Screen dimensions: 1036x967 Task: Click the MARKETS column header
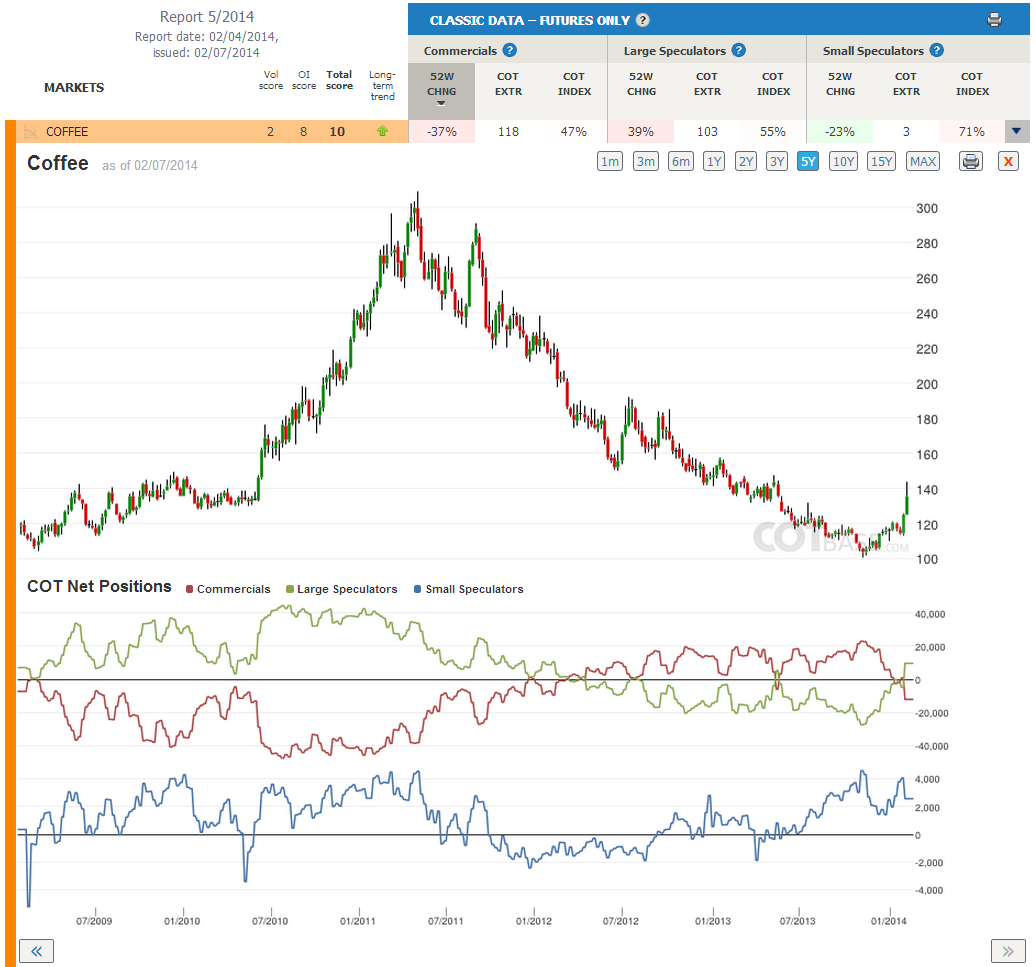click(x=74, y=87)
